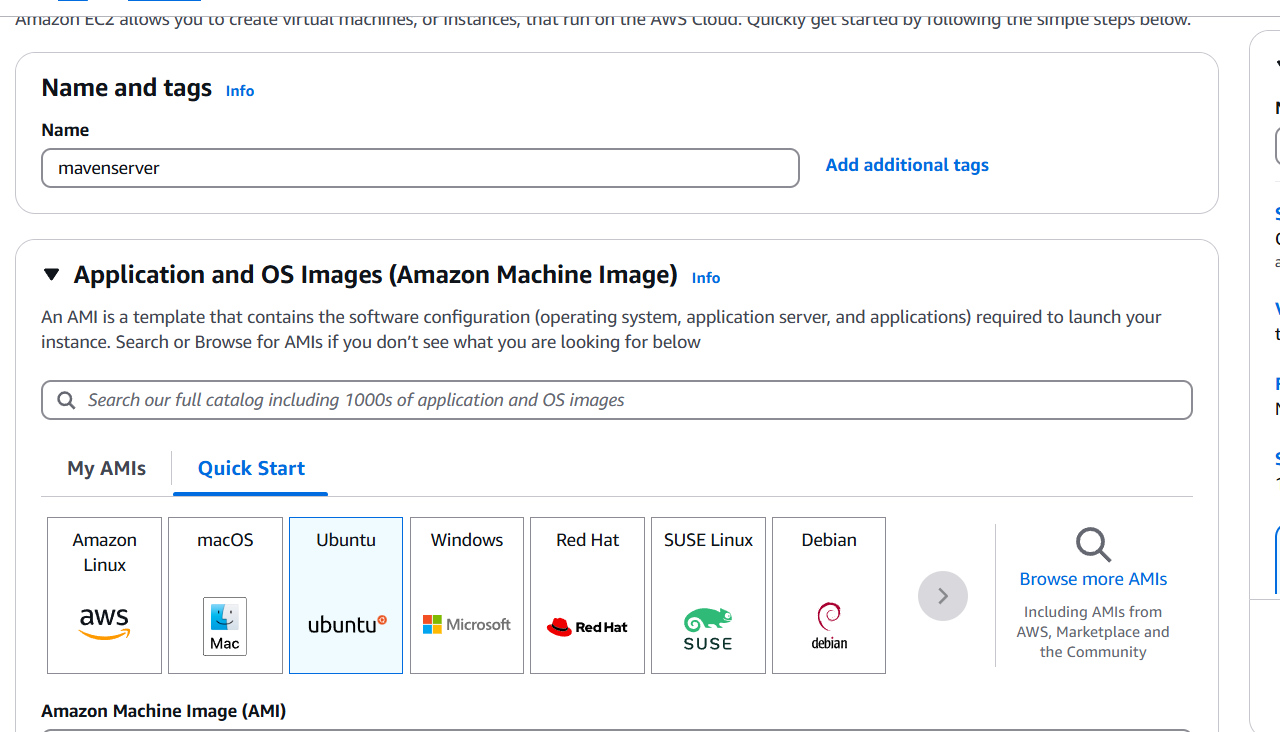Image resolution: width=1280 pixels, height=732 pixels.
Task: Click the search icon in AMI catalog field
Action: coord(66,400)
